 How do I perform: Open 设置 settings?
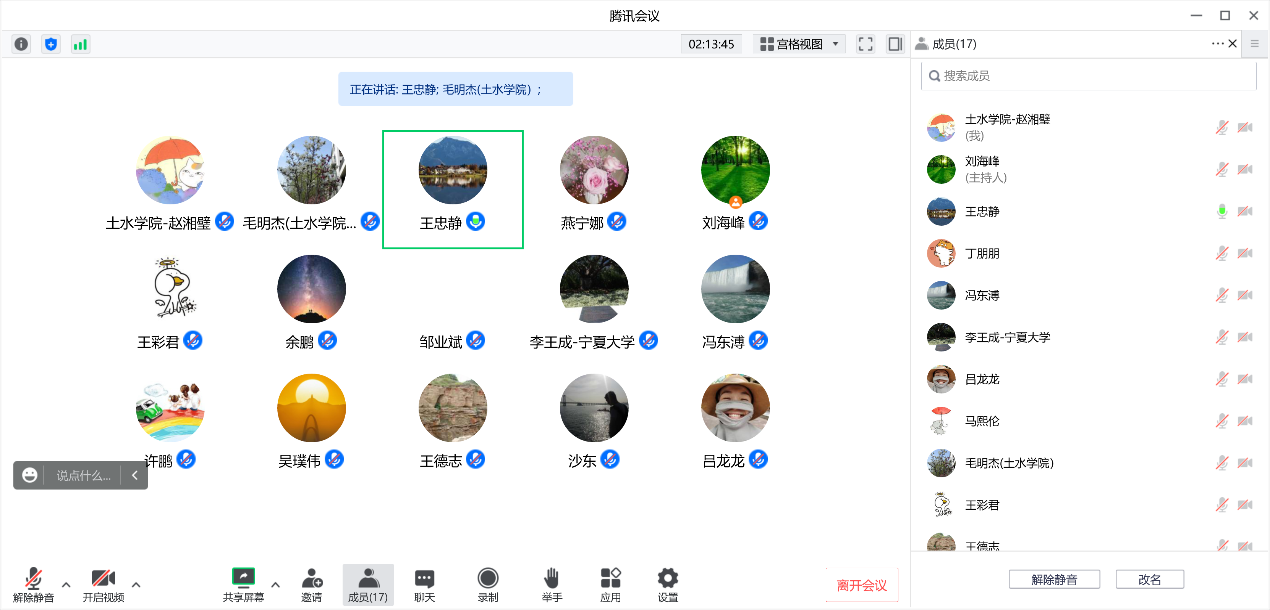(668, 585)
